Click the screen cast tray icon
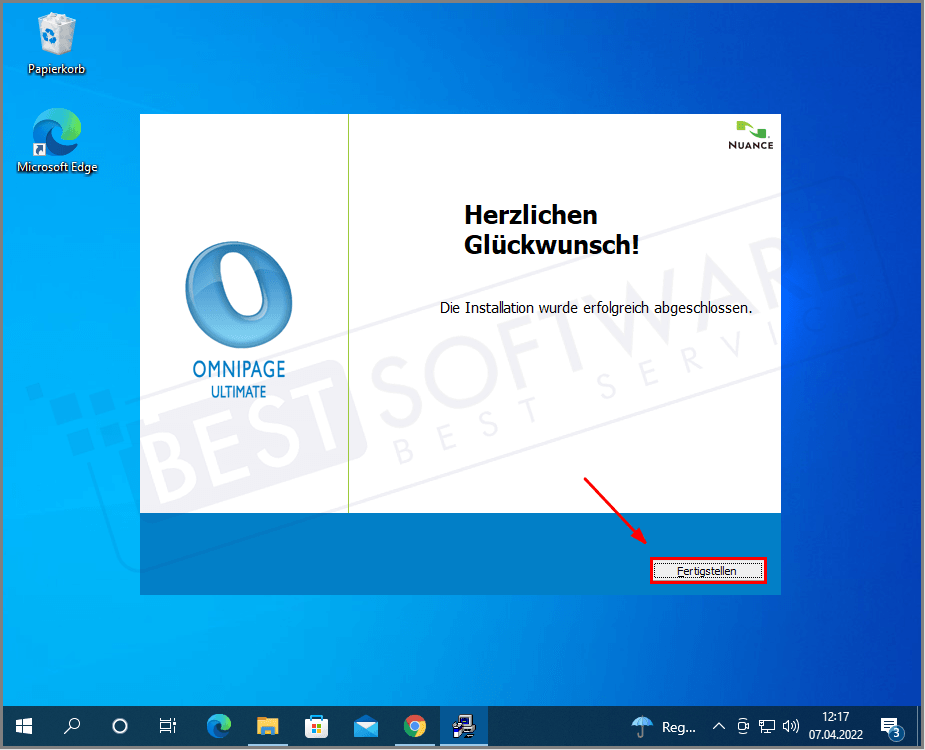 coord(743,726)
